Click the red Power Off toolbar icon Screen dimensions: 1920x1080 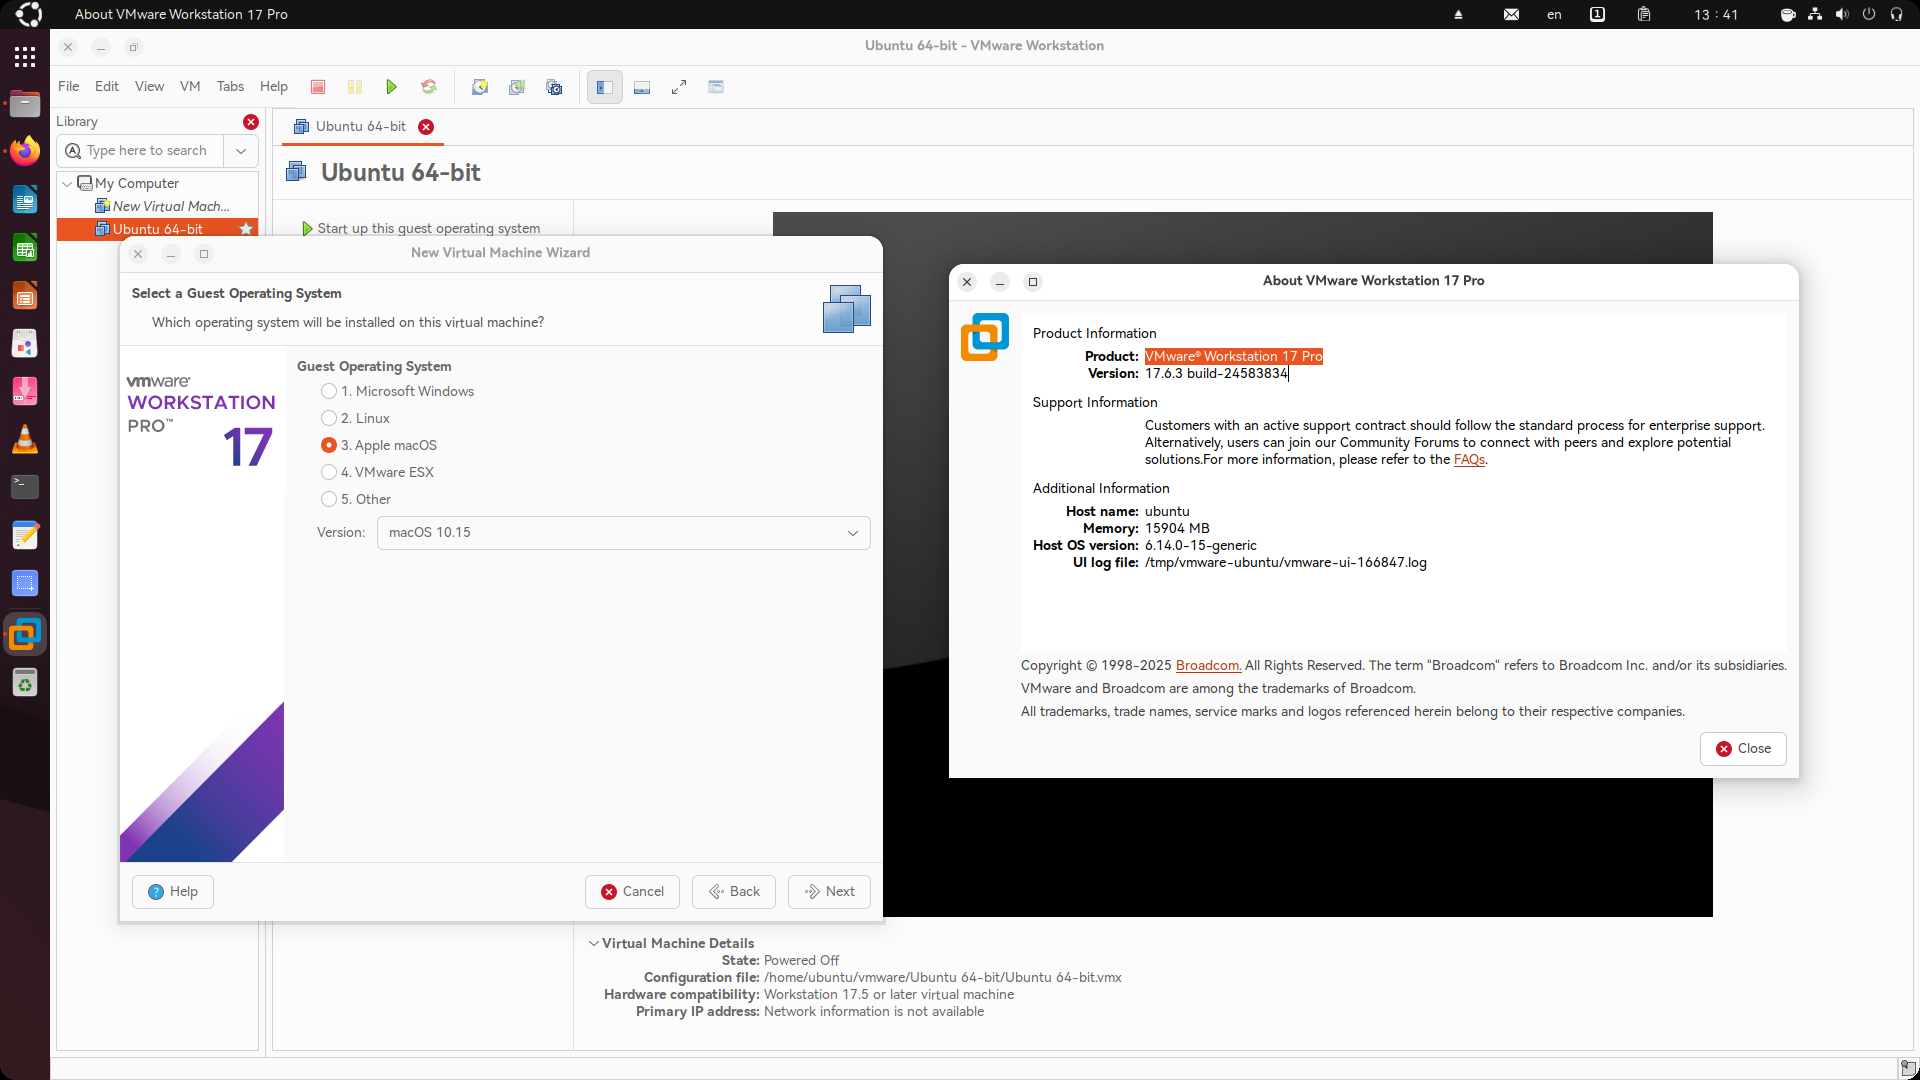click(318, 87)
